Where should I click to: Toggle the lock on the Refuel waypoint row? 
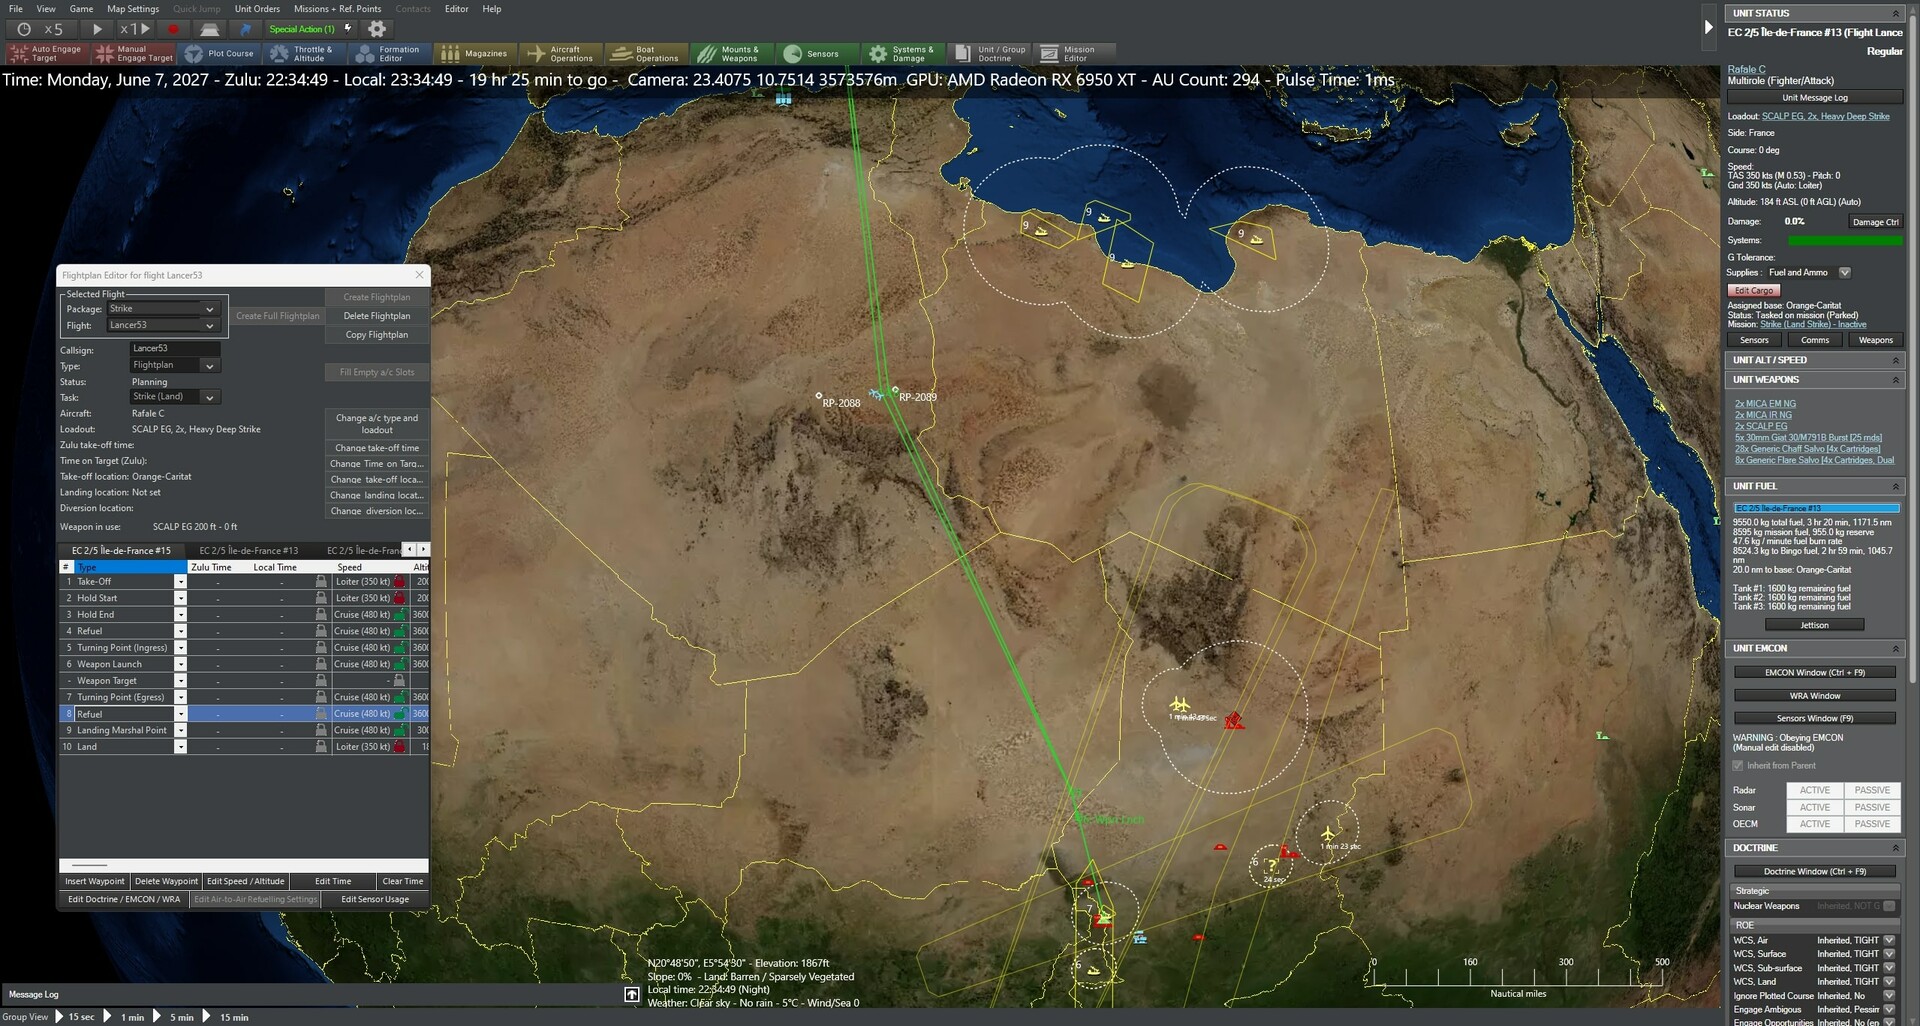(322, 713)
